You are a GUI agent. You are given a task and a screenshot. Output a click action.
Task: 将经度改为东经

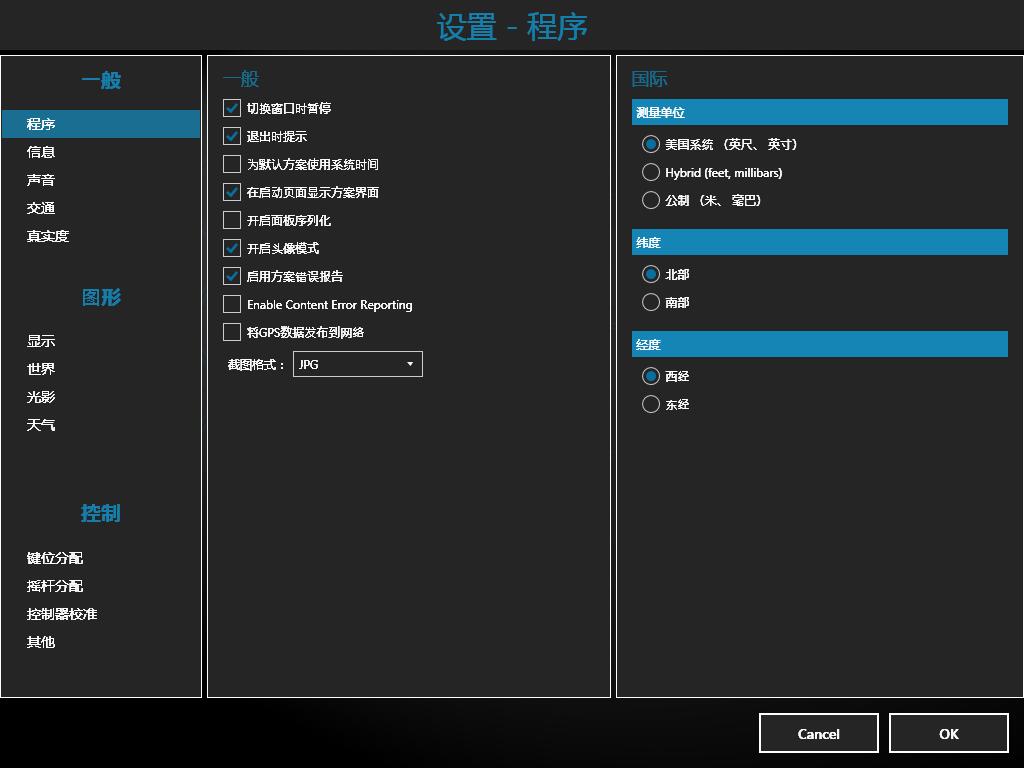[651, 404]
